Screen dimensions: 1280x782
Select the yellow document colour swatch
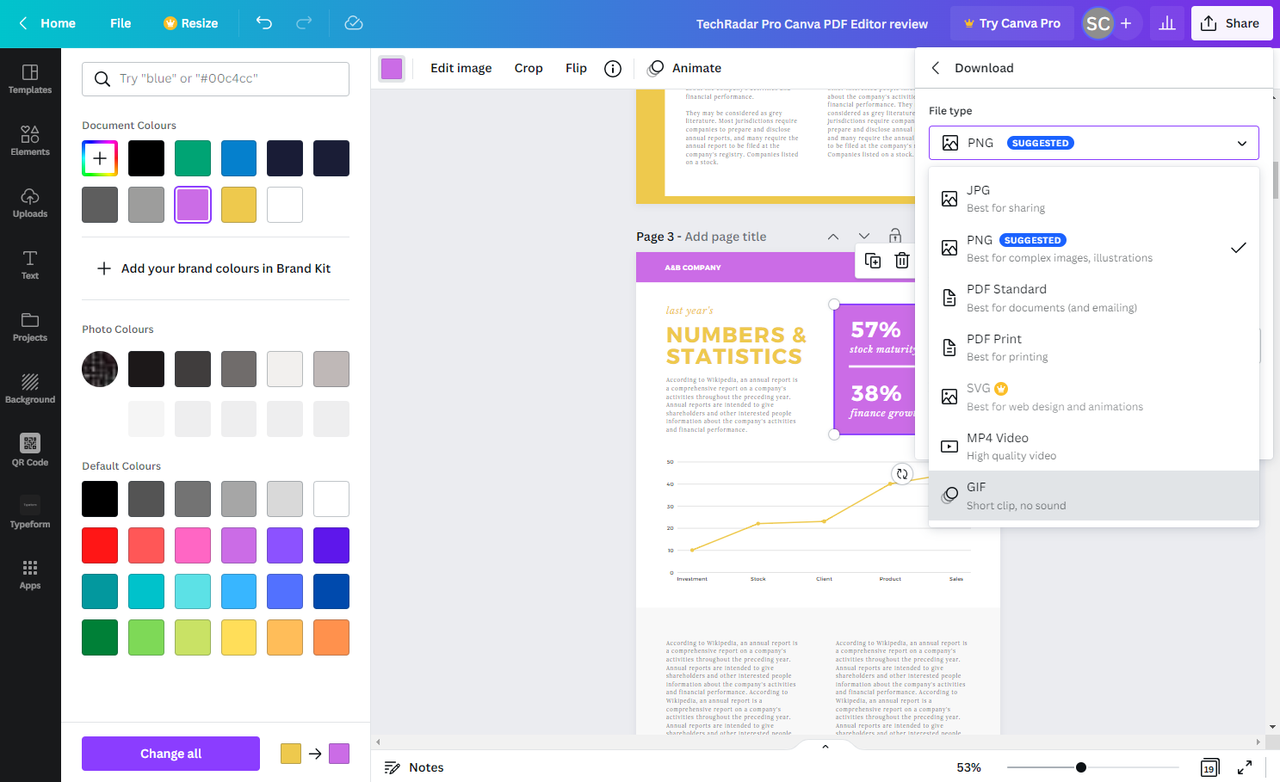click(x=239, y=205)
